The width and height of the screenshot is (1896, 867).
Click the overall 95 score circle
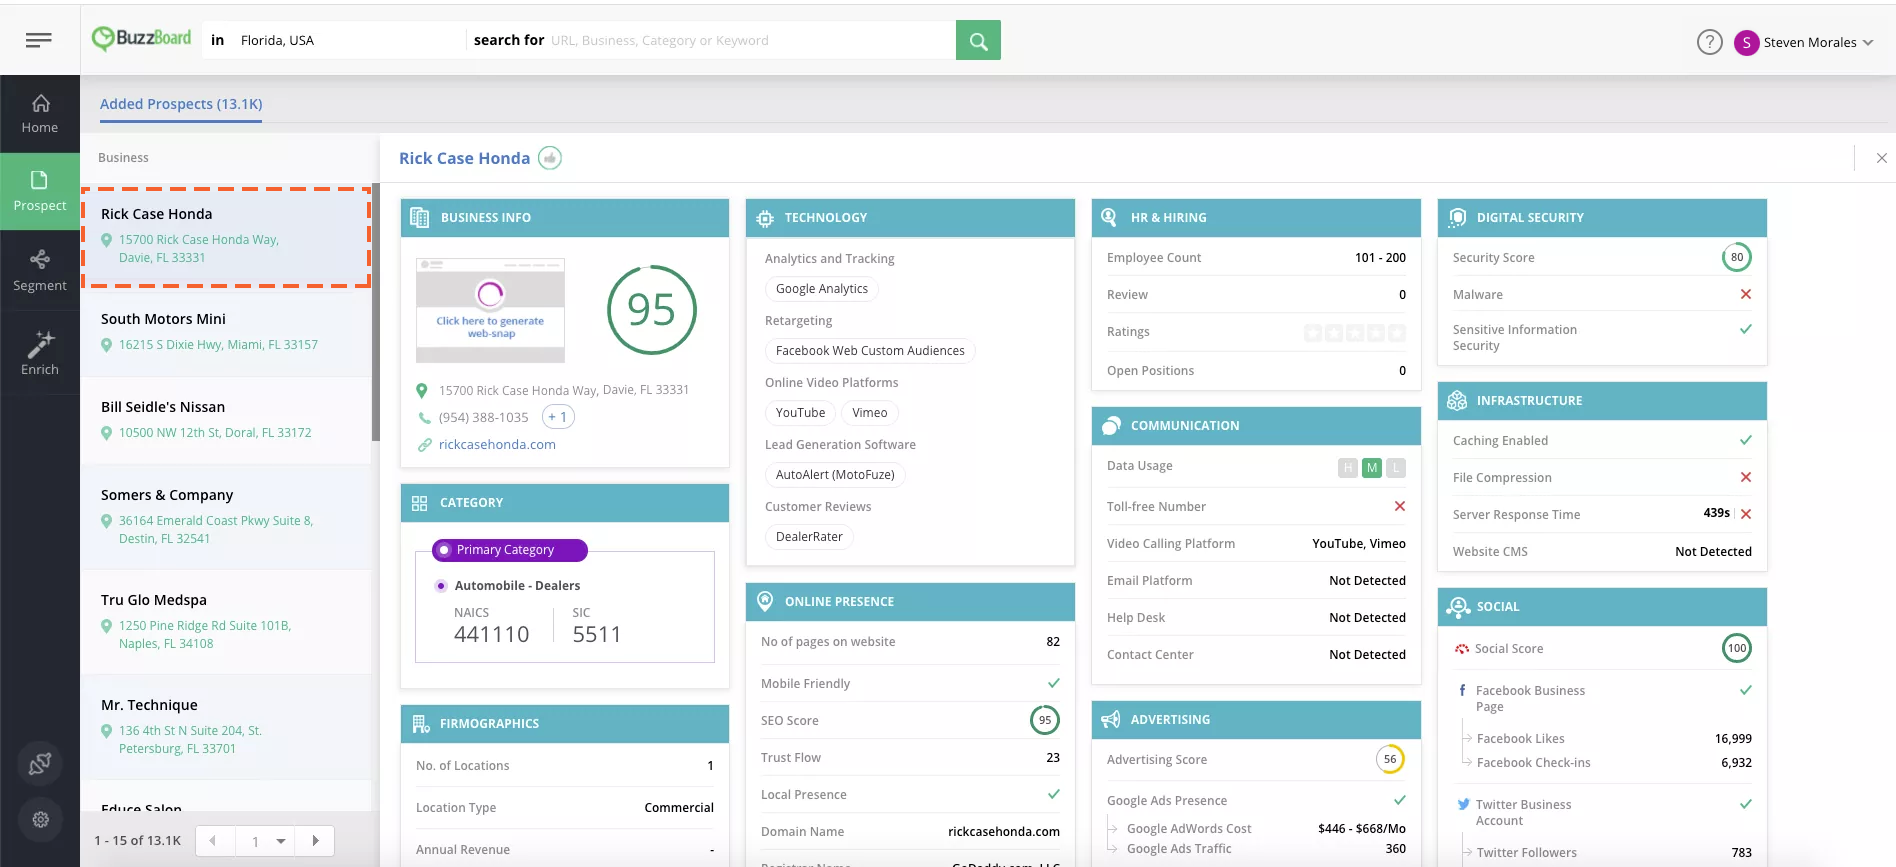click(652, 310)
